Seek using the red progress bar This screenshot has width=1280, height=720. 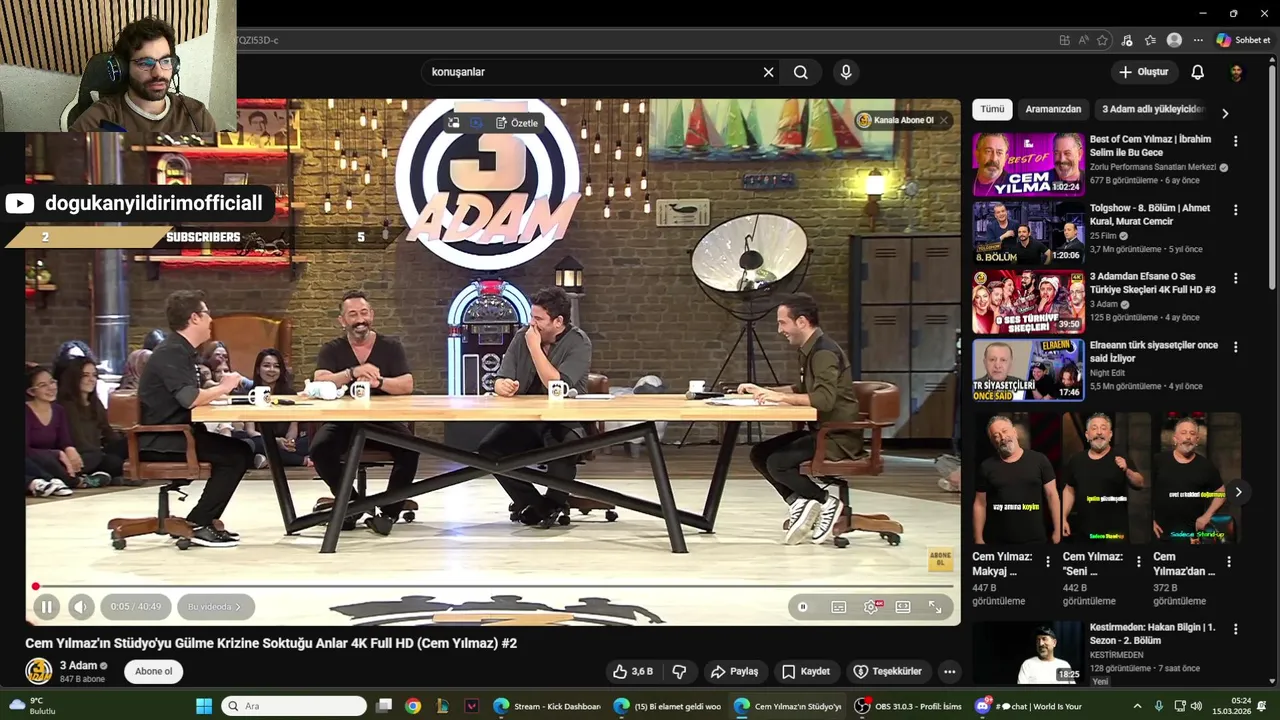point(494,586)
